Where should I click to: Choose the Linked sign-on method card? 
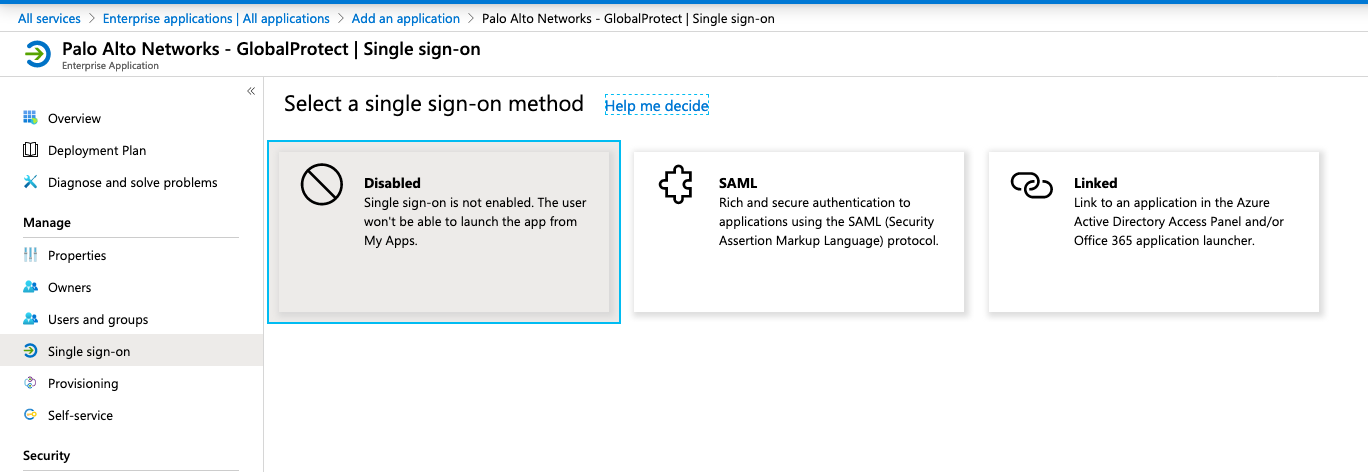(x=1153, y=232)
